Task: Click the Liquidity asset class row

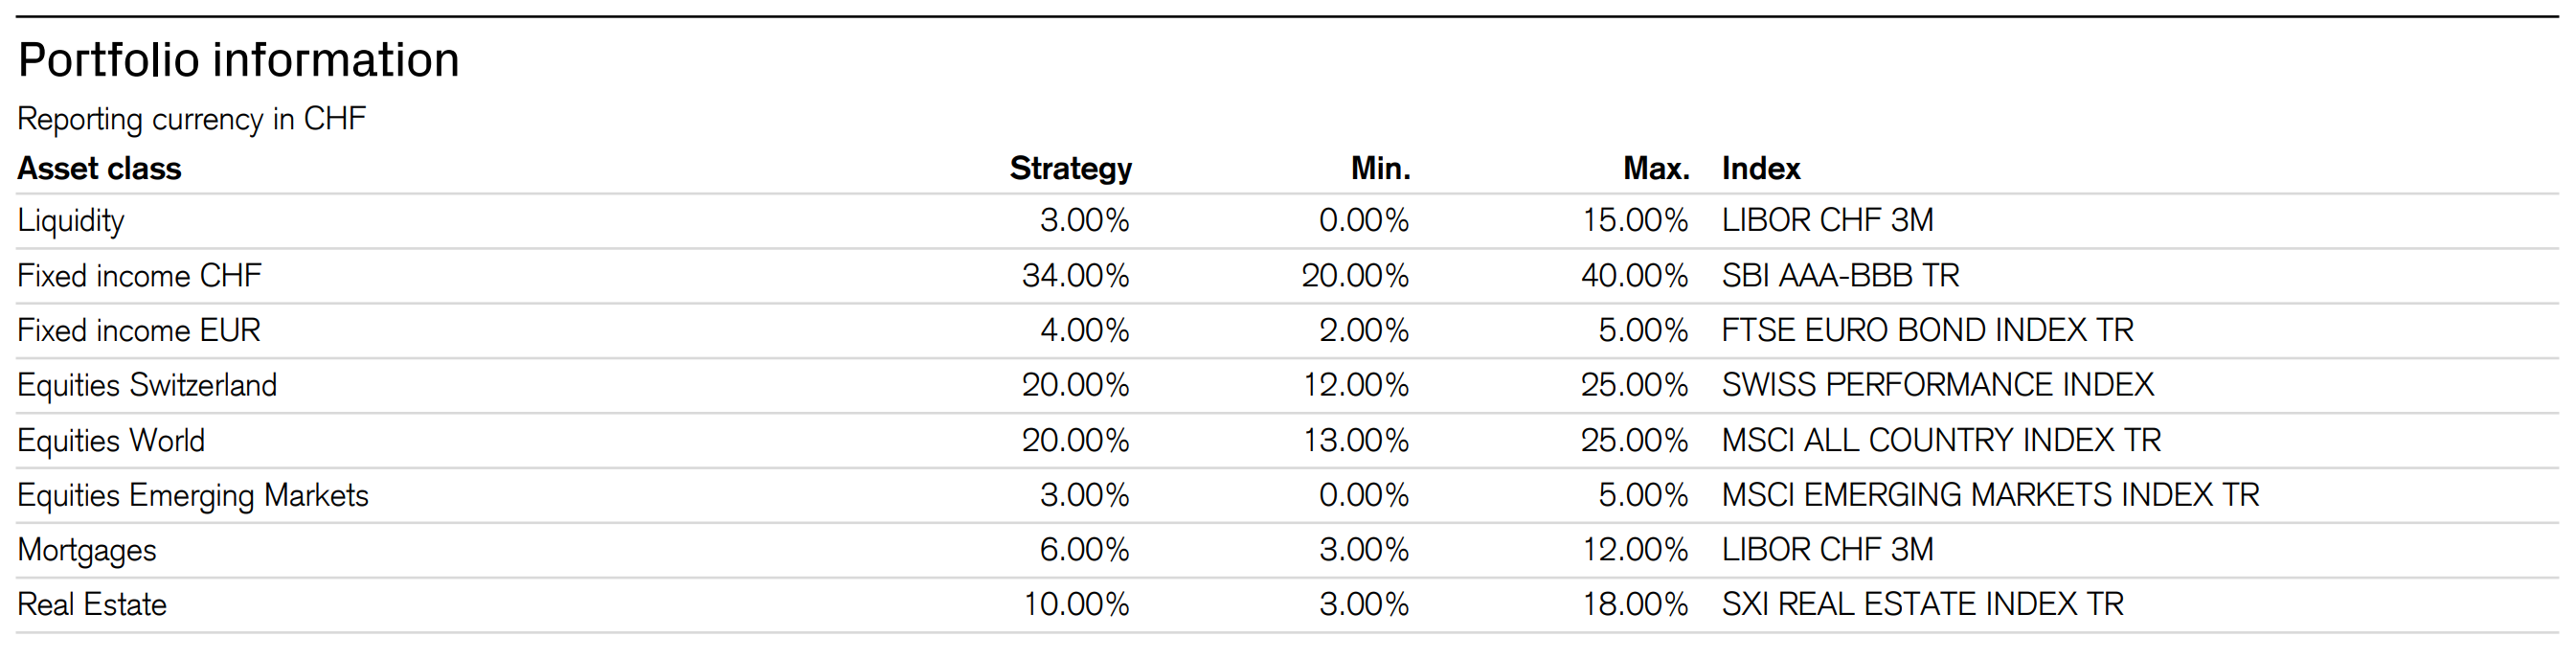Action: (x=71, y=221)
